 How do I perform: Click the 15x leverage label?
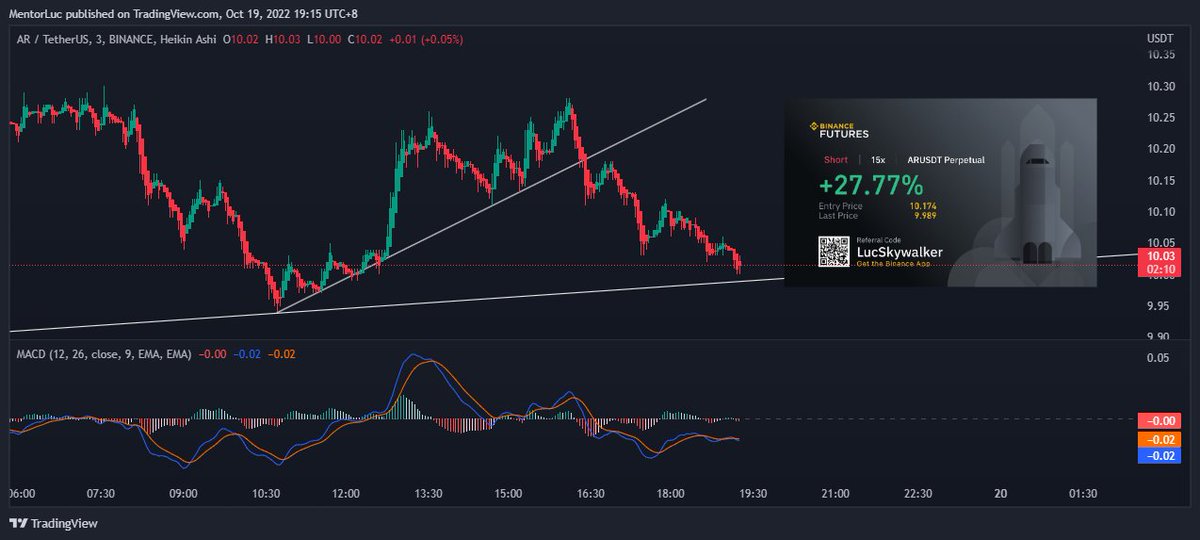click(x=877, y=160)
